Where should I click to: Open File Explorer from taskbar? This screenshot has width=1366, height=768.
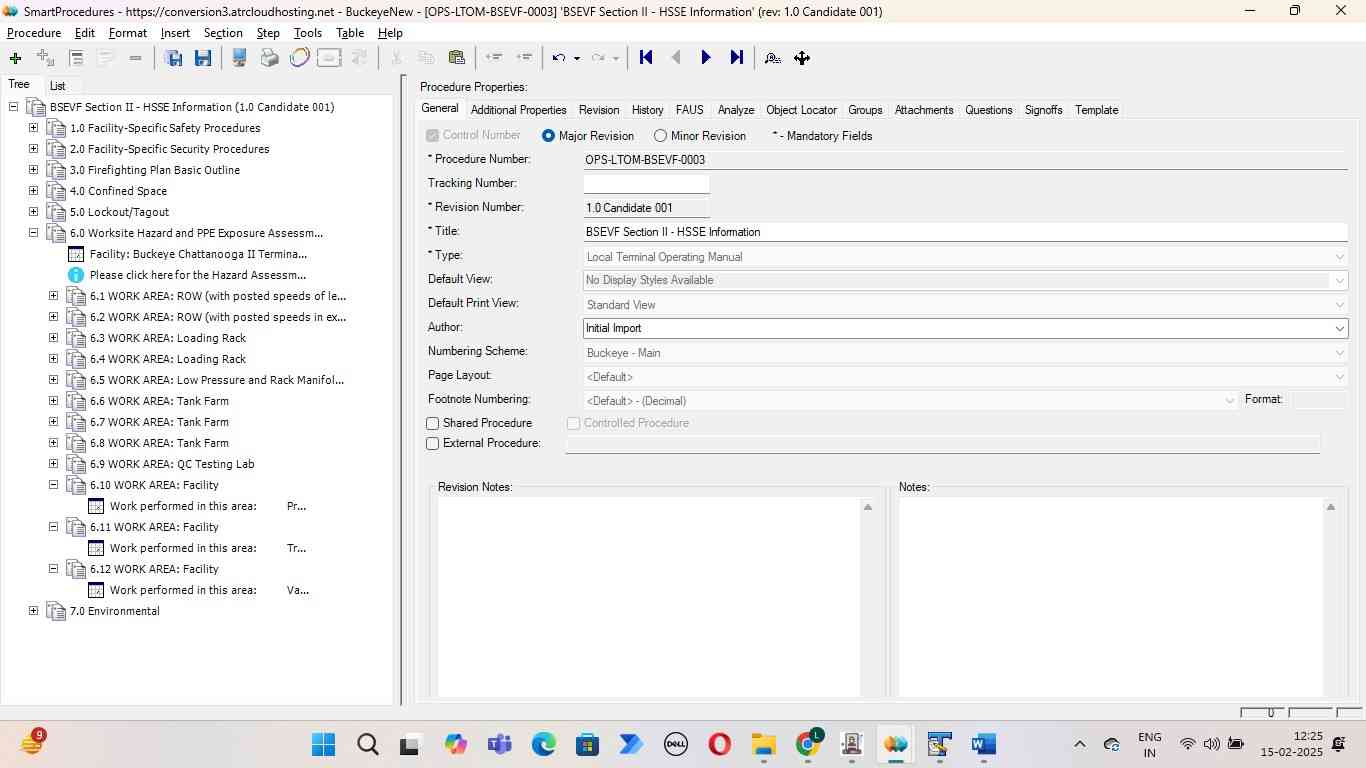click(x=764, y=745)
